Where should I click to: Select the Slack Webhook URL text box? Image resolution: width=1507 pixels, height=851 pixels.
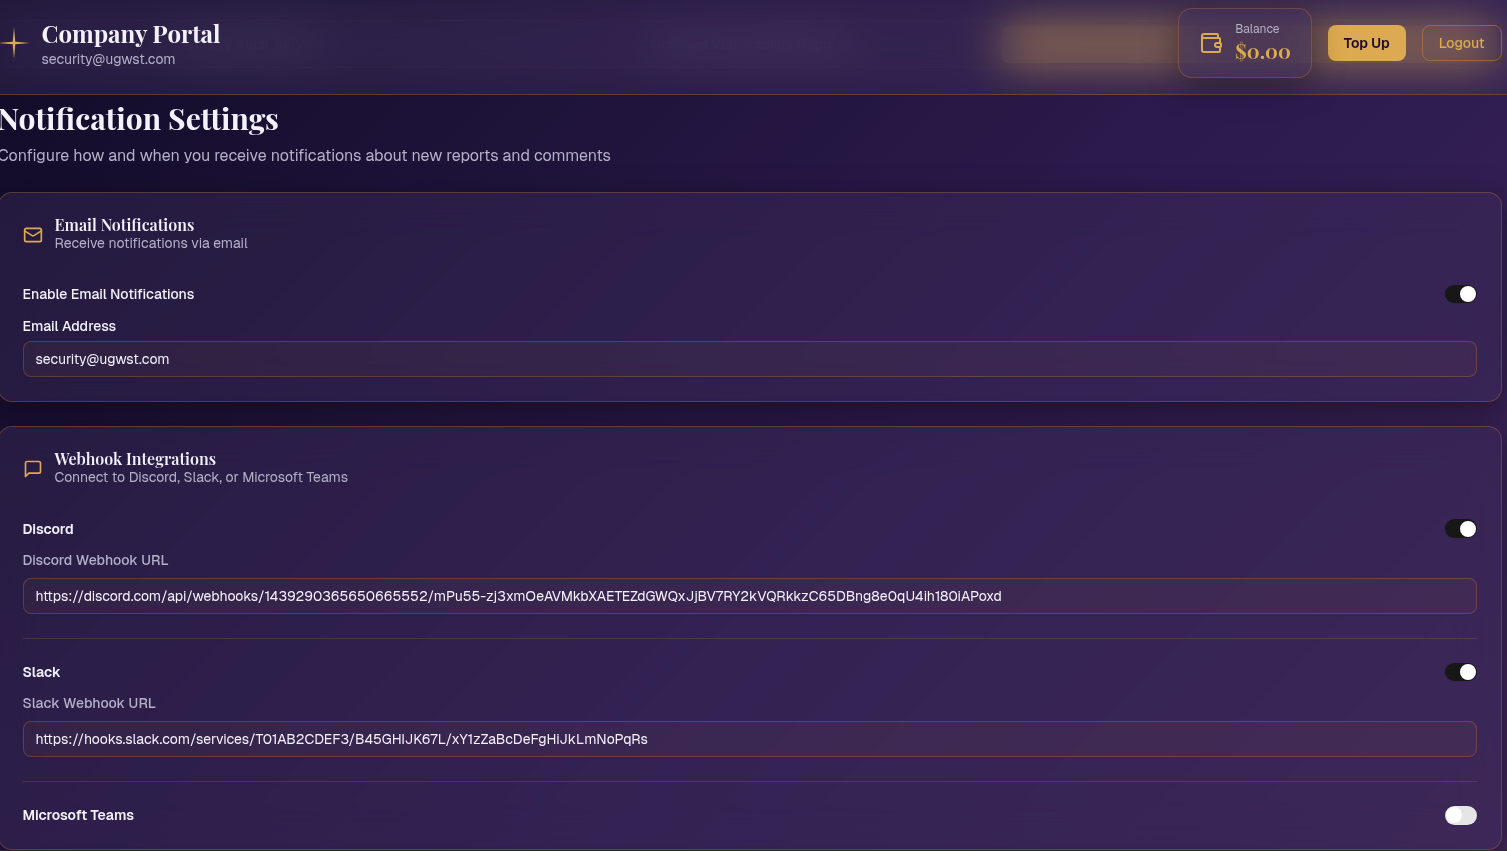pyautogui.click(x=749, y=739)
